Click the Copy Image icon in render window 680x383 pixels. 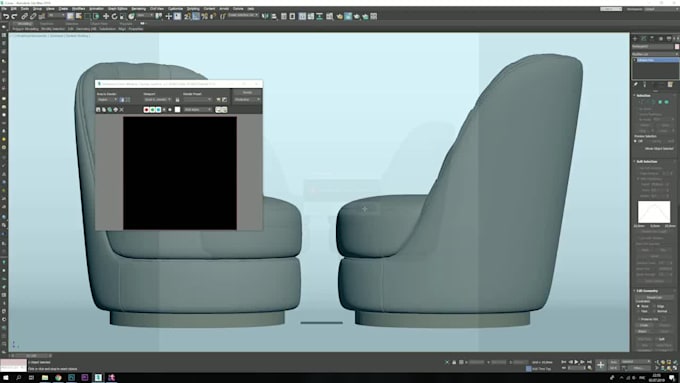click(x=104, y=110)
